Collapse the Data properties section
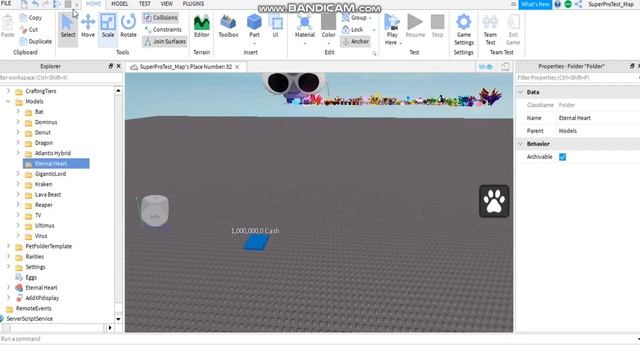Viewport: 640px width, 360px height. [x=520, y=92]
